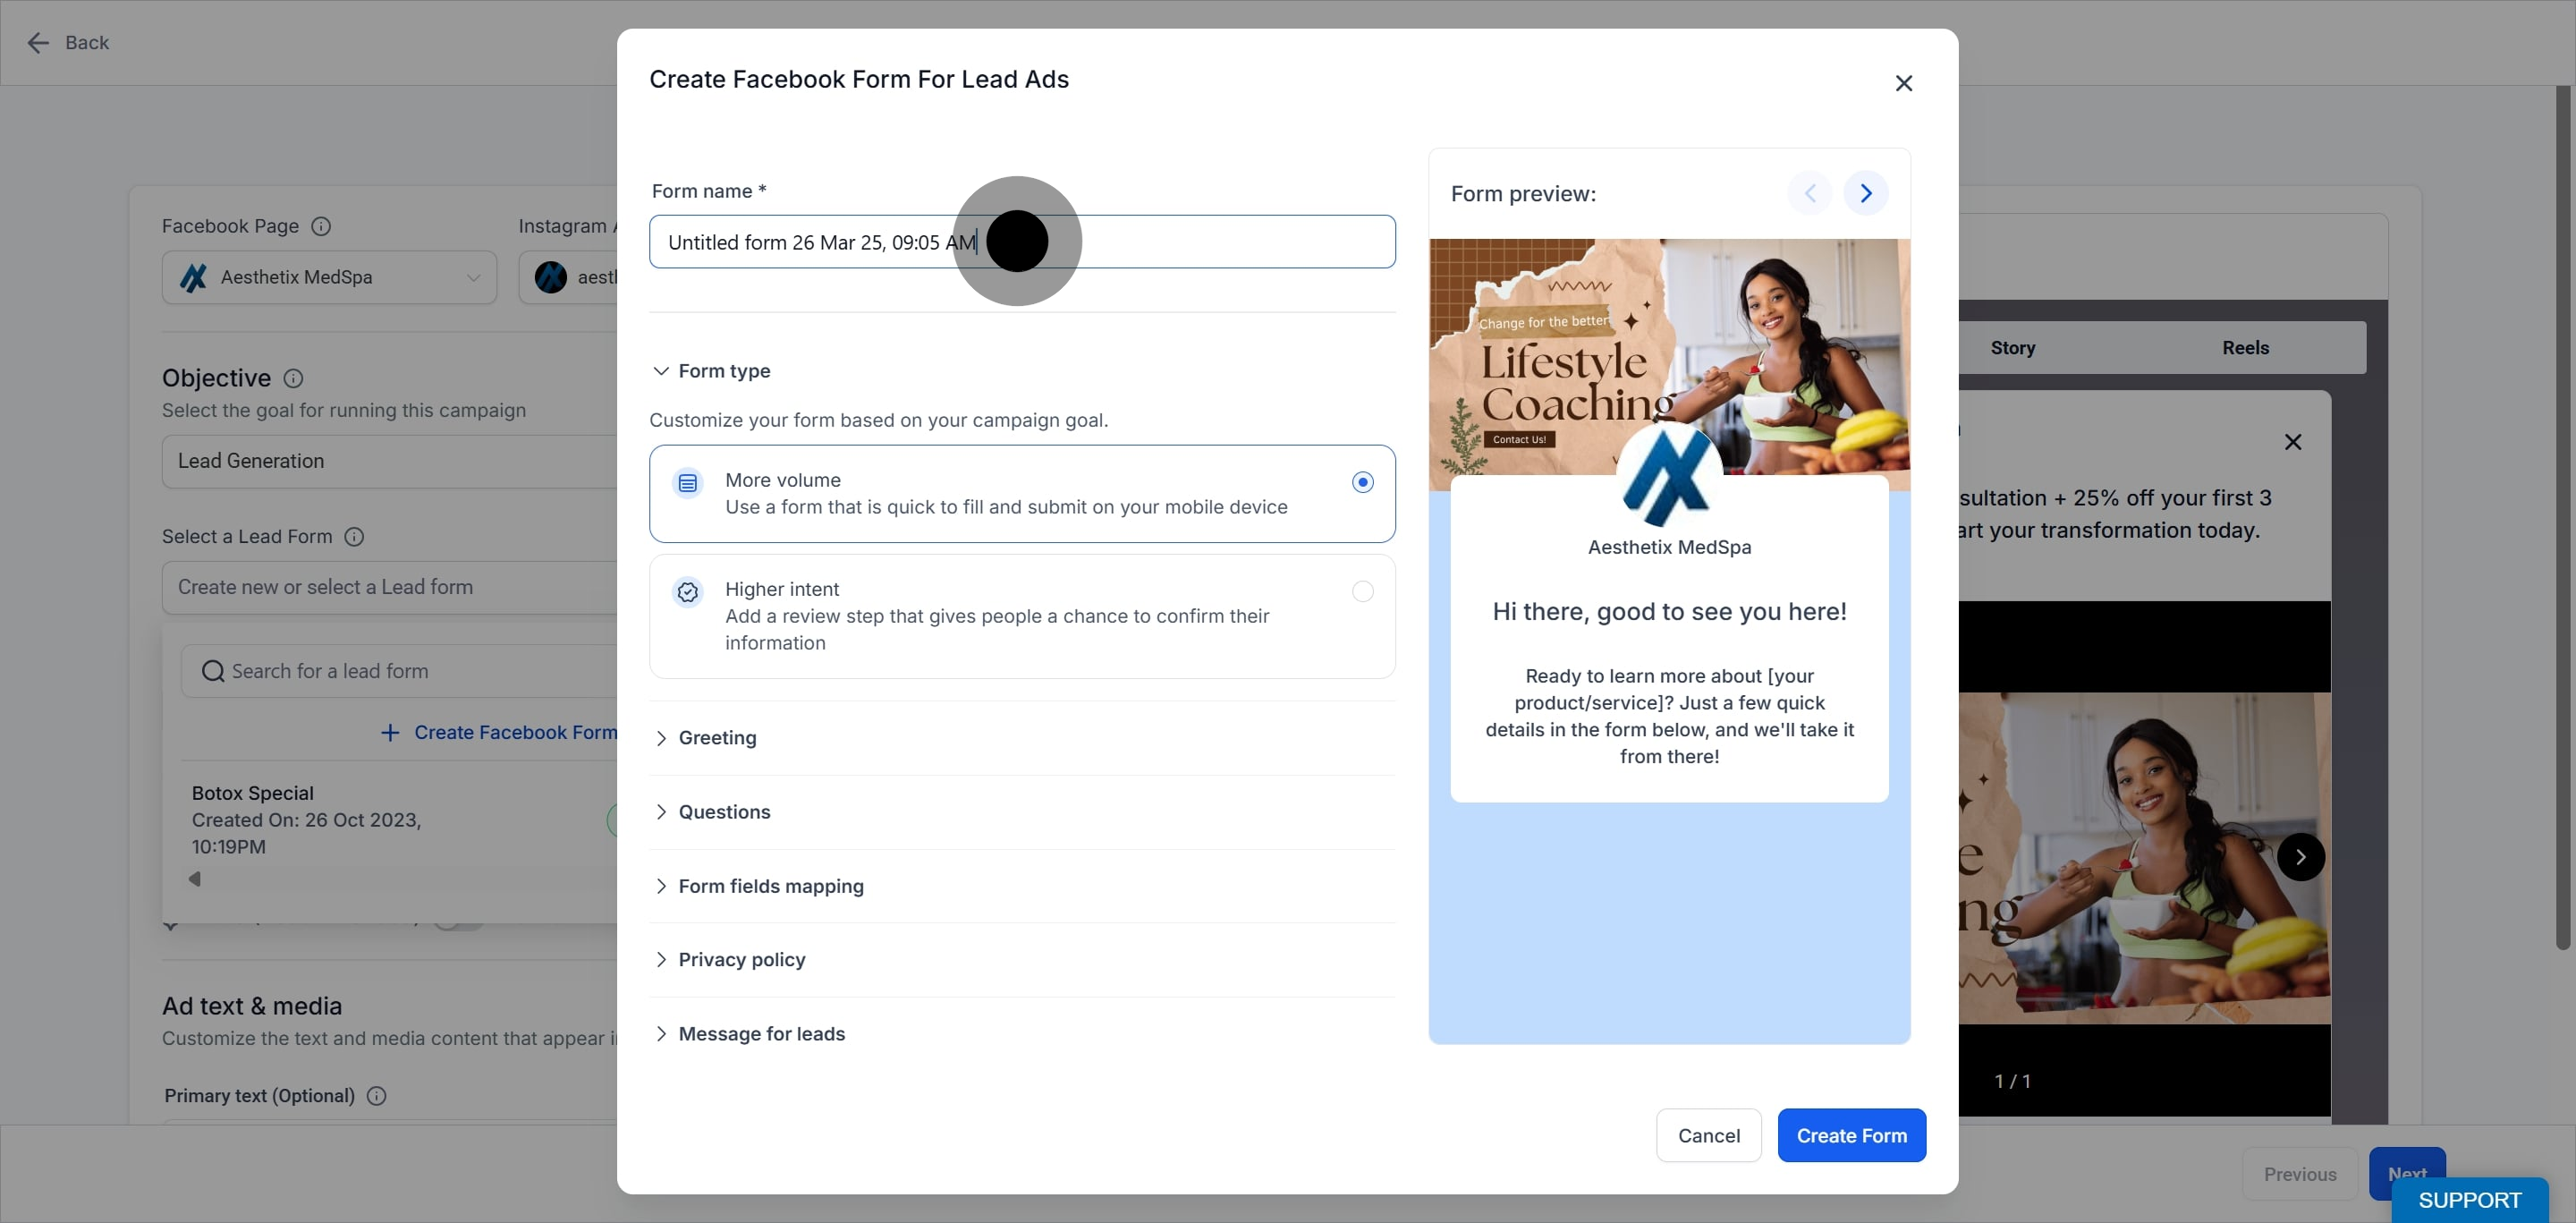2576x1223 pixels.
Task: Expand the Privacy policy section
Action: pos(729,960)
